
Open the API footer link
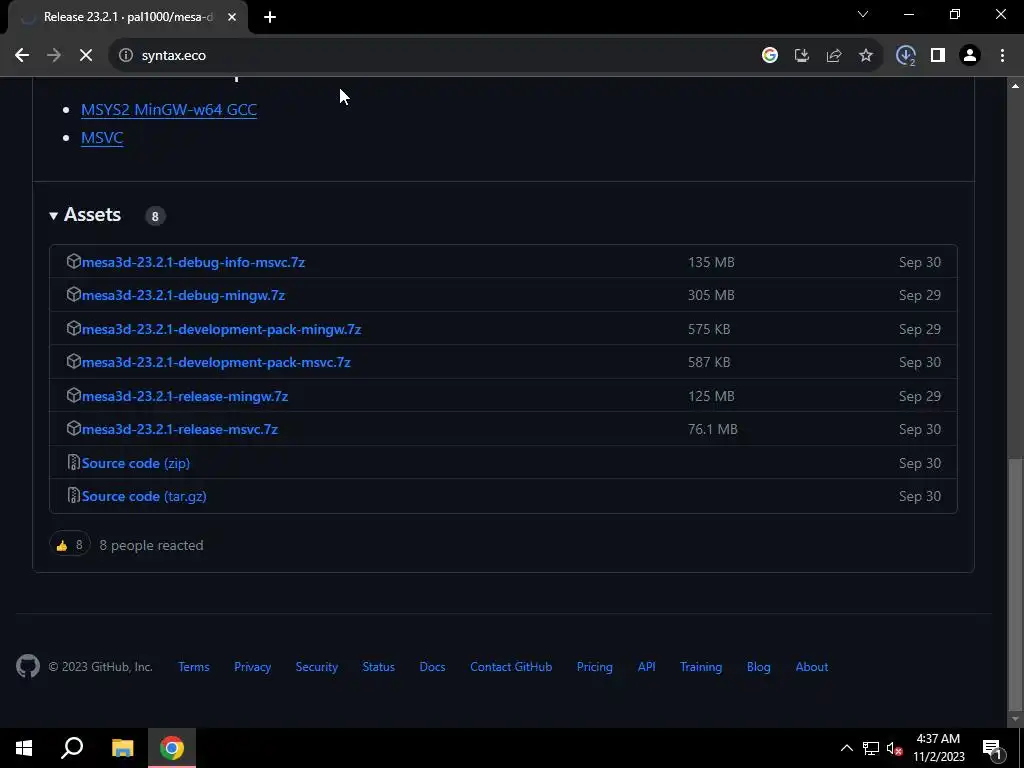tap(647, 667)
